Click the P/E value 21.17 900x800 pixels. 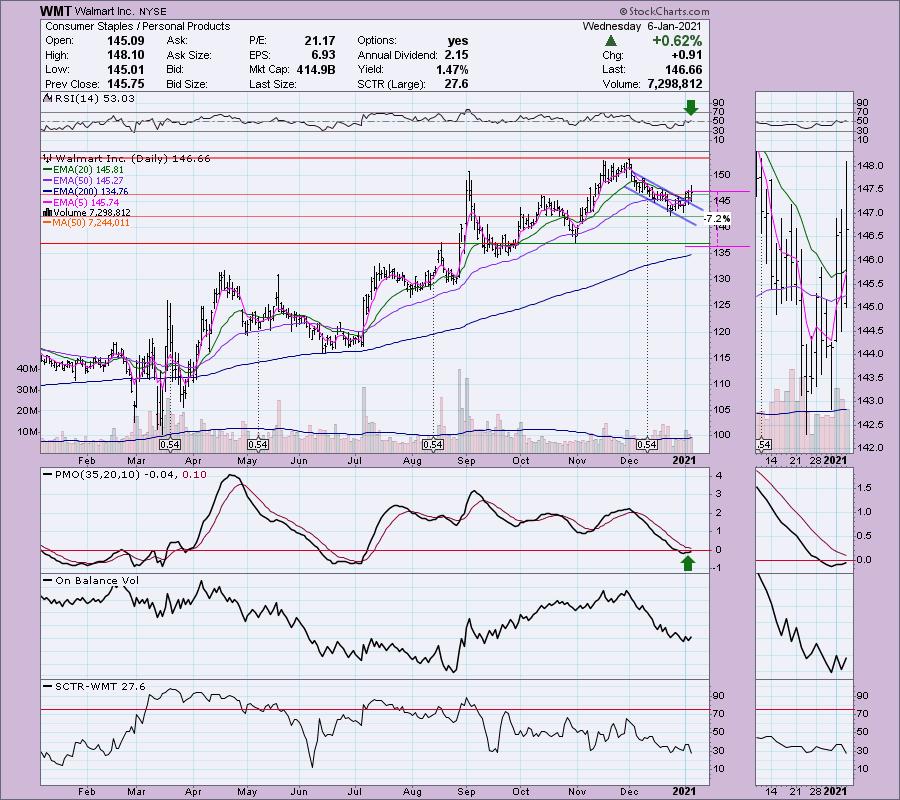[320, 41]
